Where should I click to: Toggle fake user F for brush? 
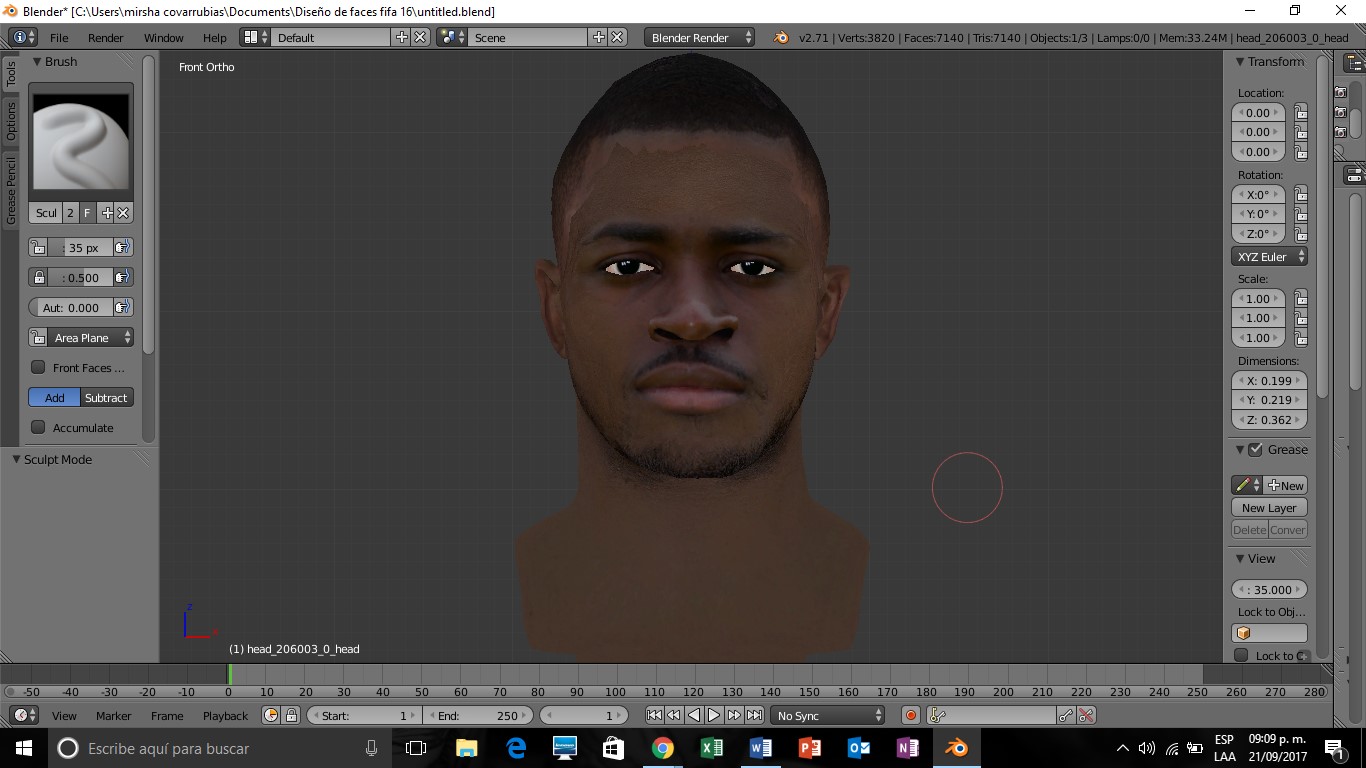tap(87, 213)
